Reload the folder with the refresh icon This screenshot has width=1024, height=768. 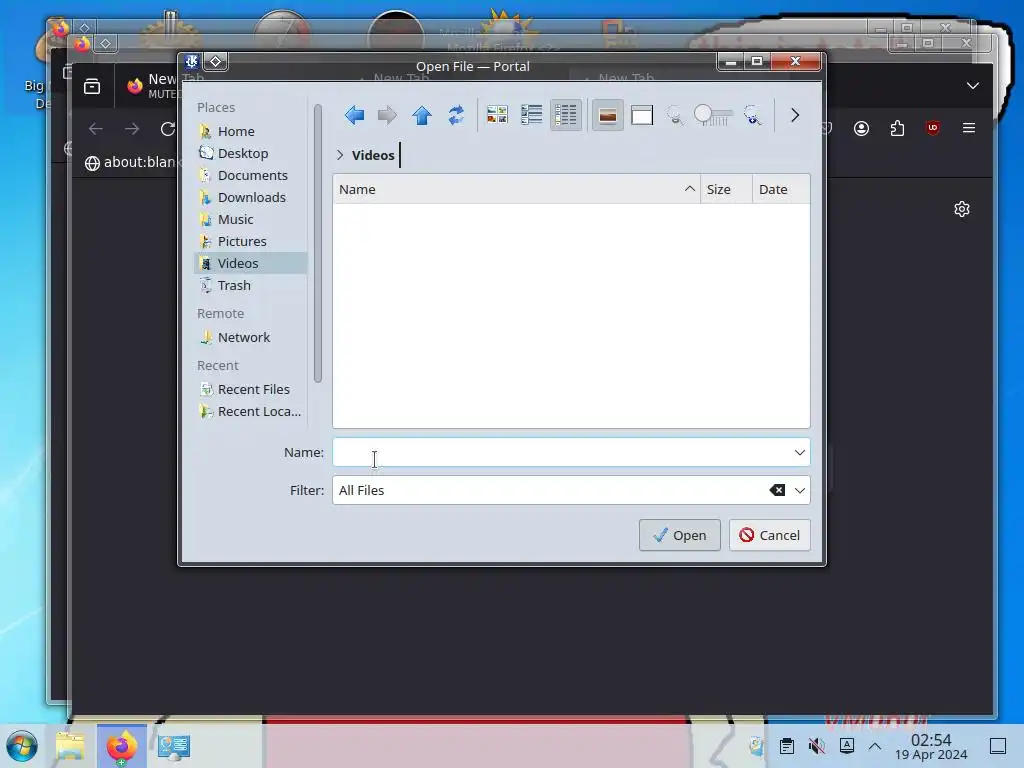[456, 116]
